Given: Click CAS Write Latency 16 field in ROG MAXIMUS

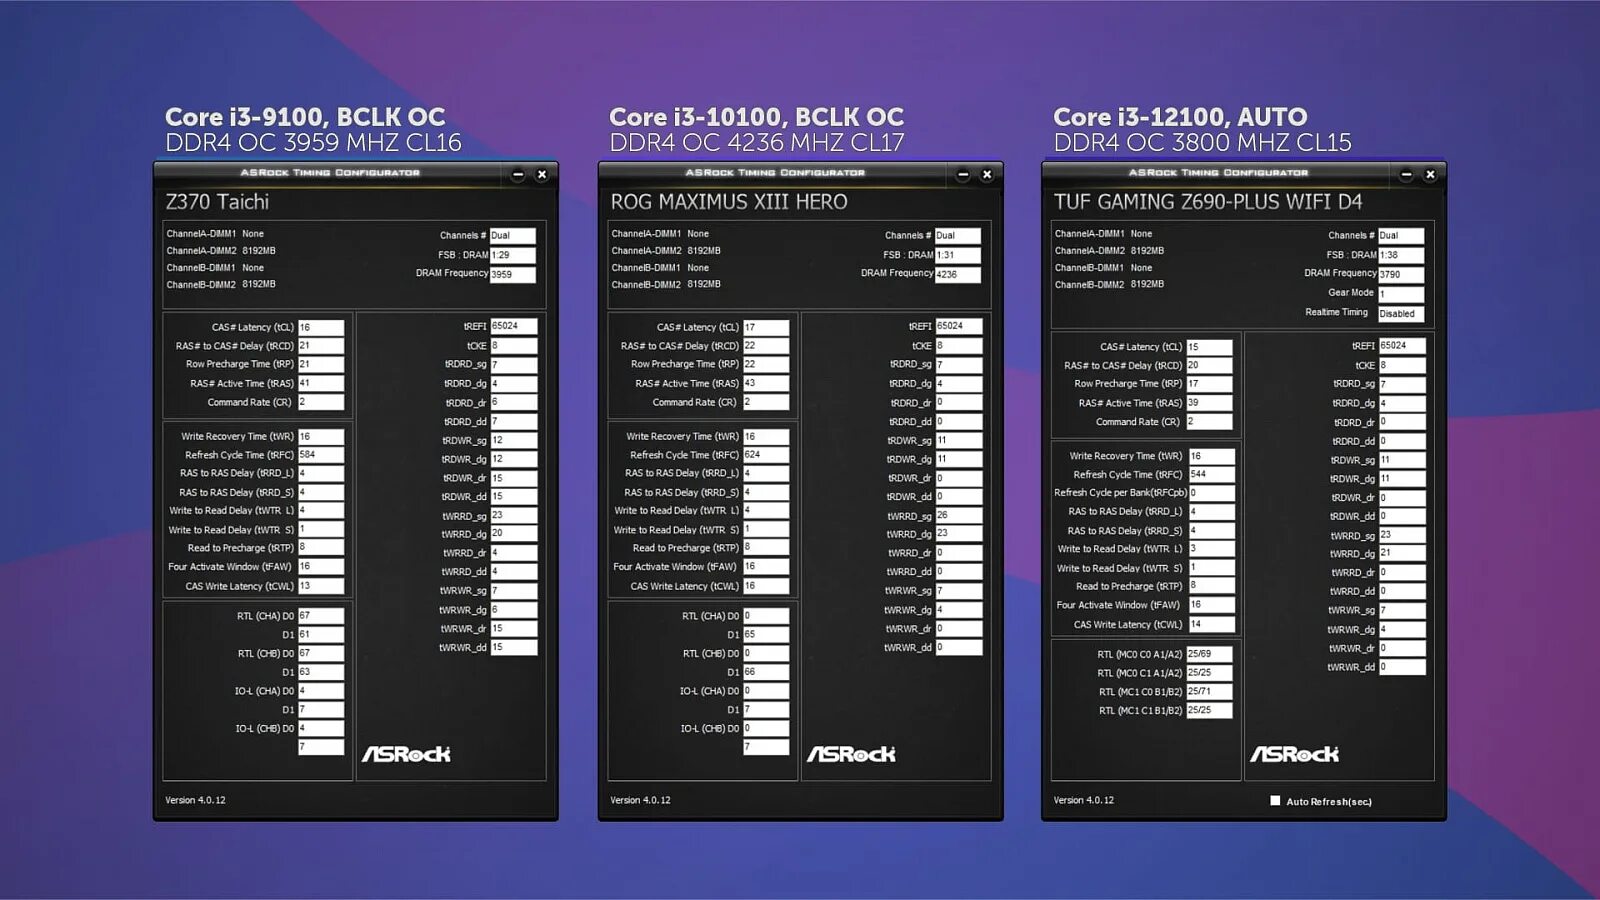Looking at the screenshot, I should [x=766, y=586].
